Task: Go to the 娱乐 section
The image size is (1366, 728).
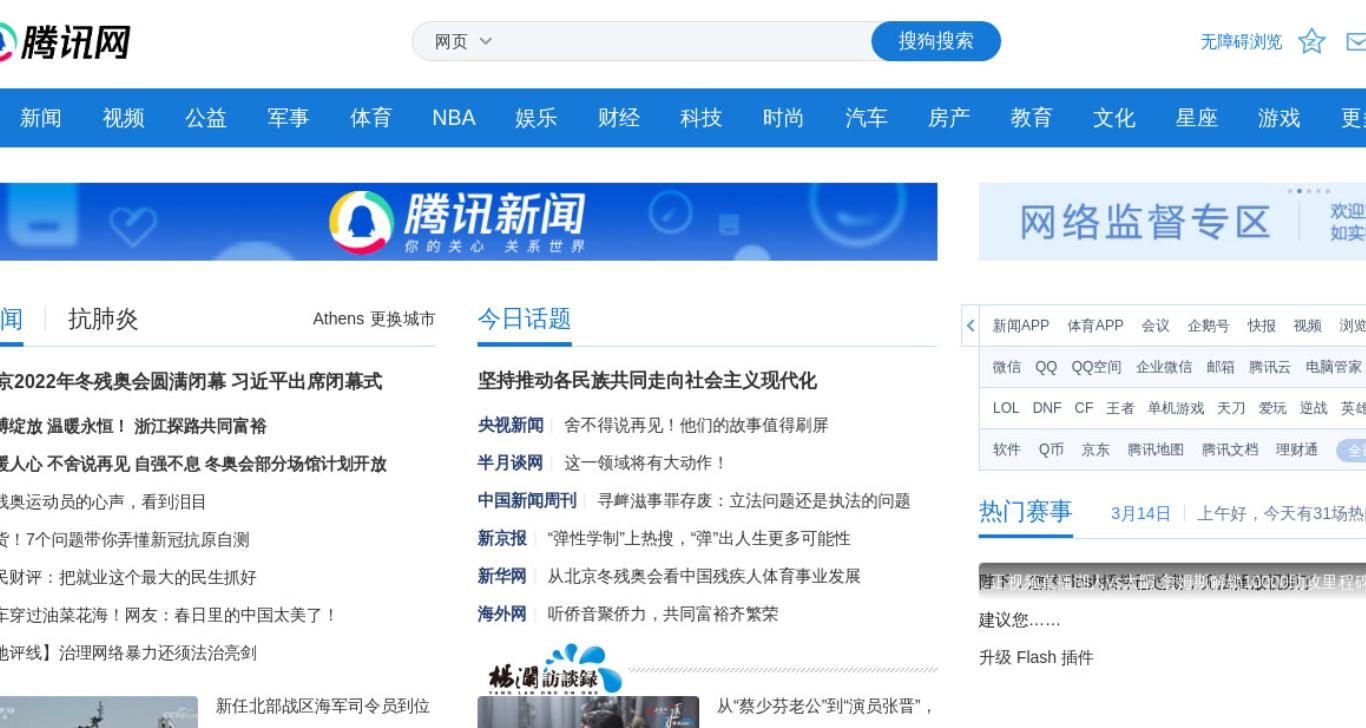Action: 536,118
